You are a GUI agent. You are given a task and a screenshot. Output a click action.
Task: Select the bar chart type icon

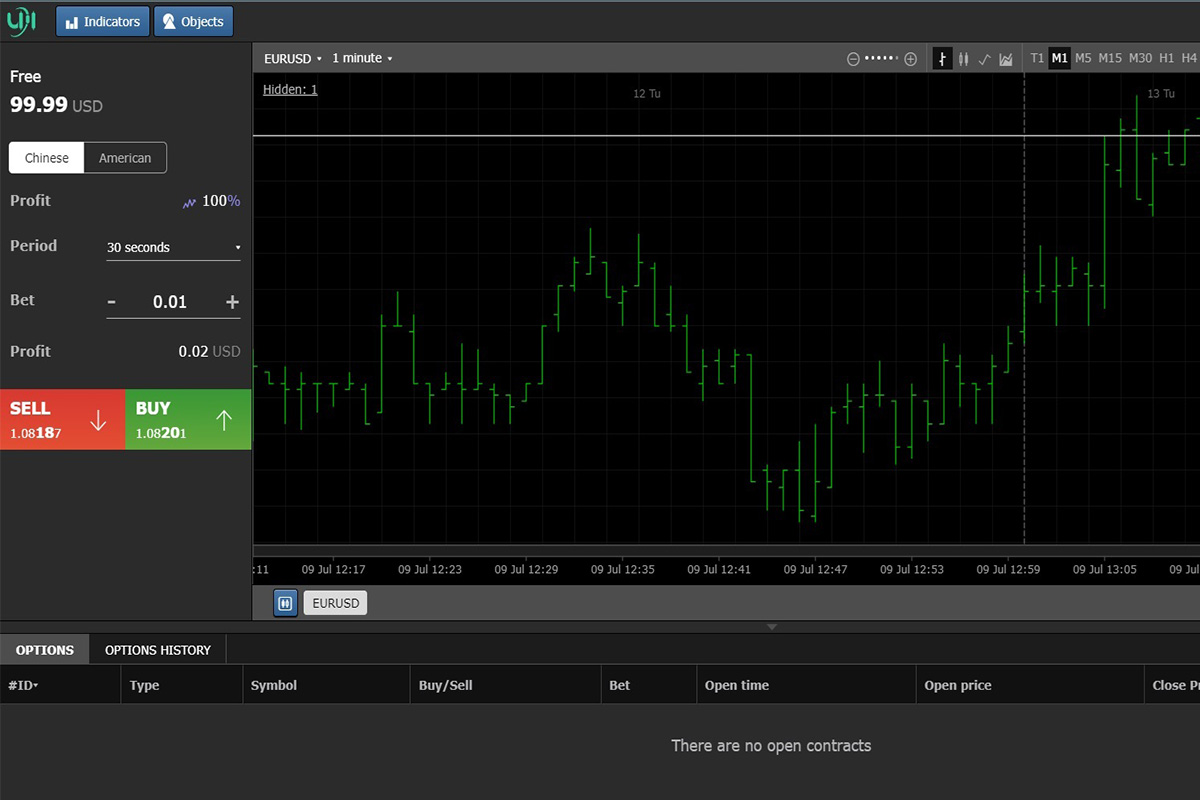point(942,59)
